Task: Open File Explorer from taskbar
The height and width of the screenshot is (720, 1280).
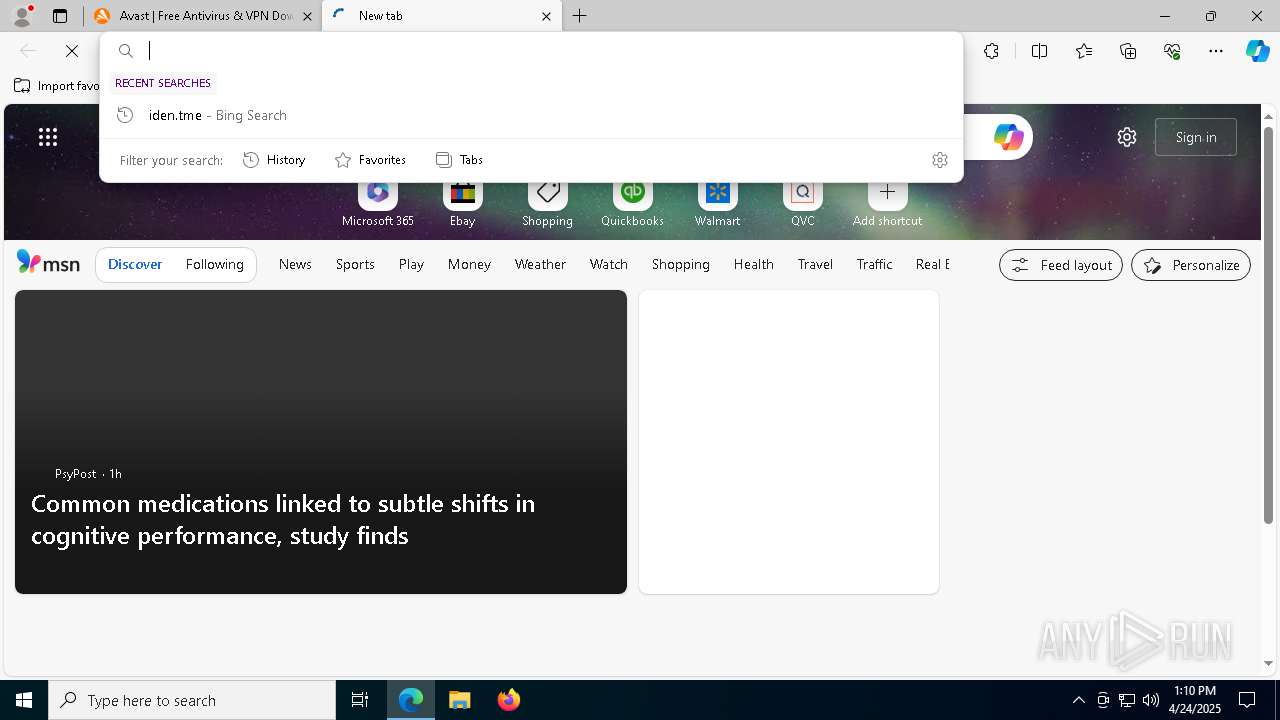Action: (459, 700)
